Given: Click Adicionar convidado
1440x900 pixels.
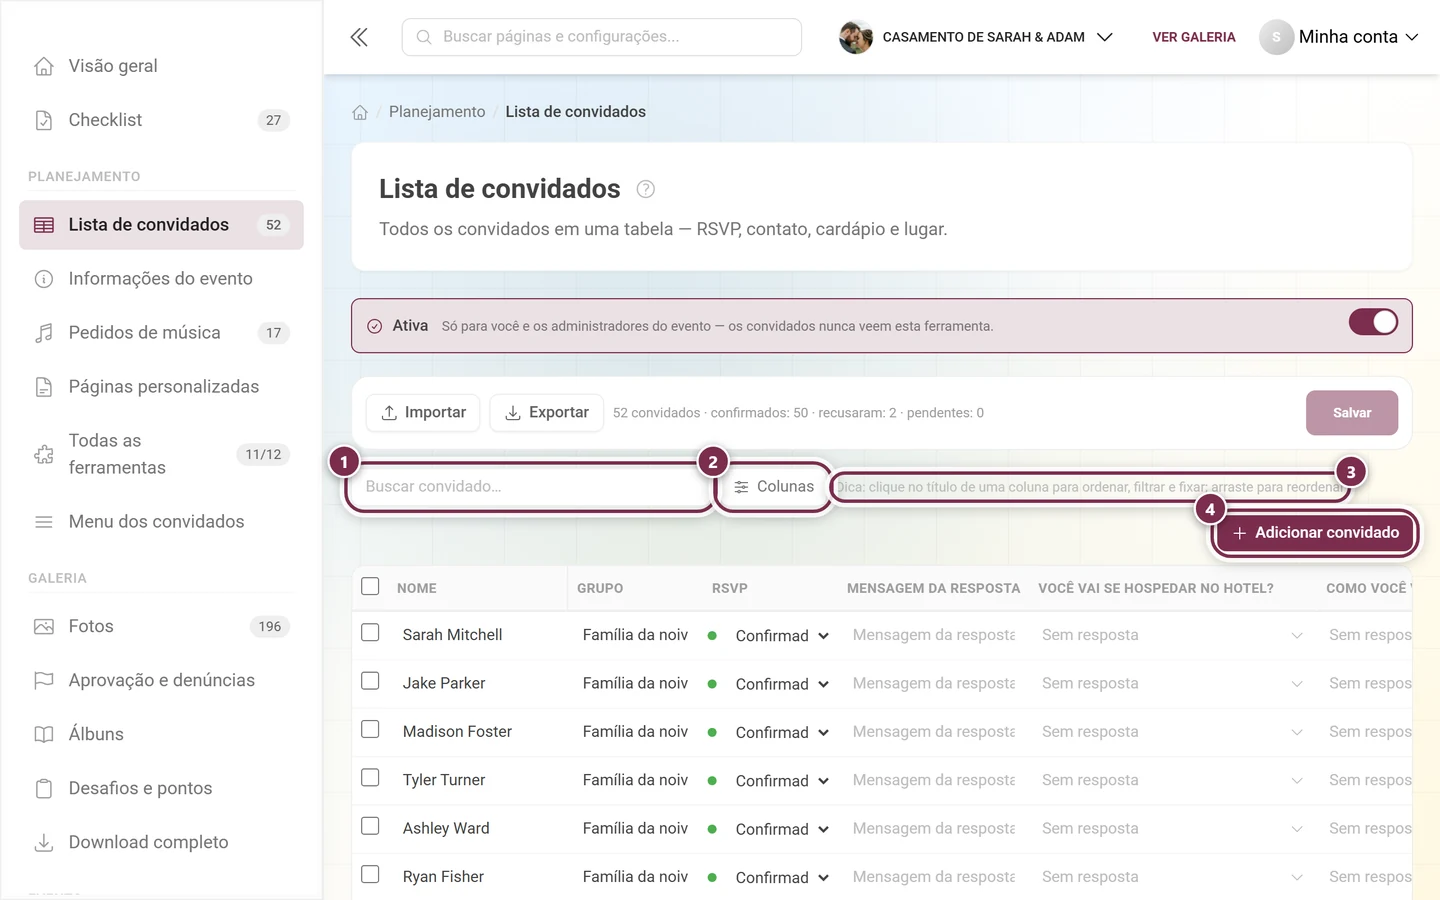Looking at the screenshot, I should pos(1316,533).
